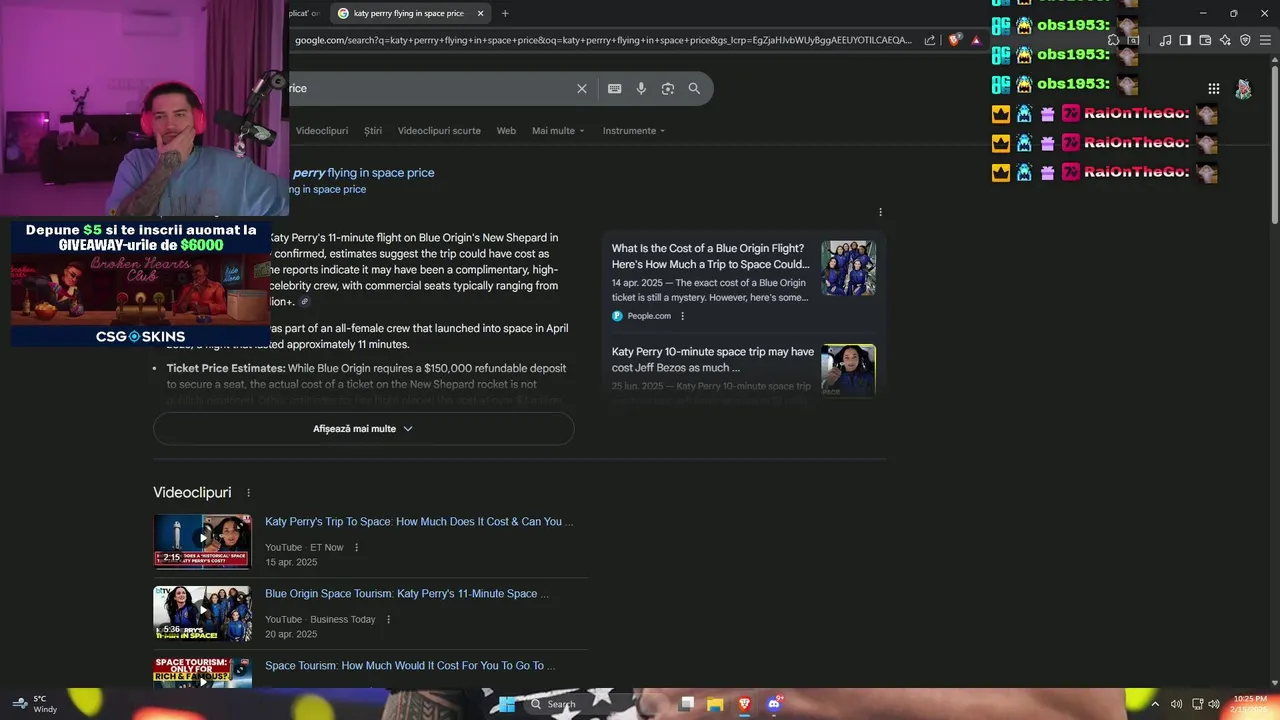Switch to the Știri search tab
This screenshot has height=720, width=1280.
click(373, 131)
